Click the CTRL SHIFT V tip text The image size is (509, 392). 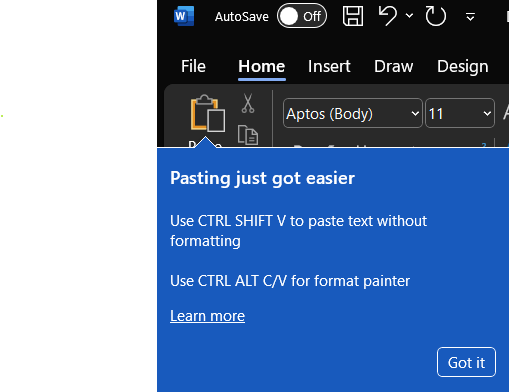pos(298,231)
